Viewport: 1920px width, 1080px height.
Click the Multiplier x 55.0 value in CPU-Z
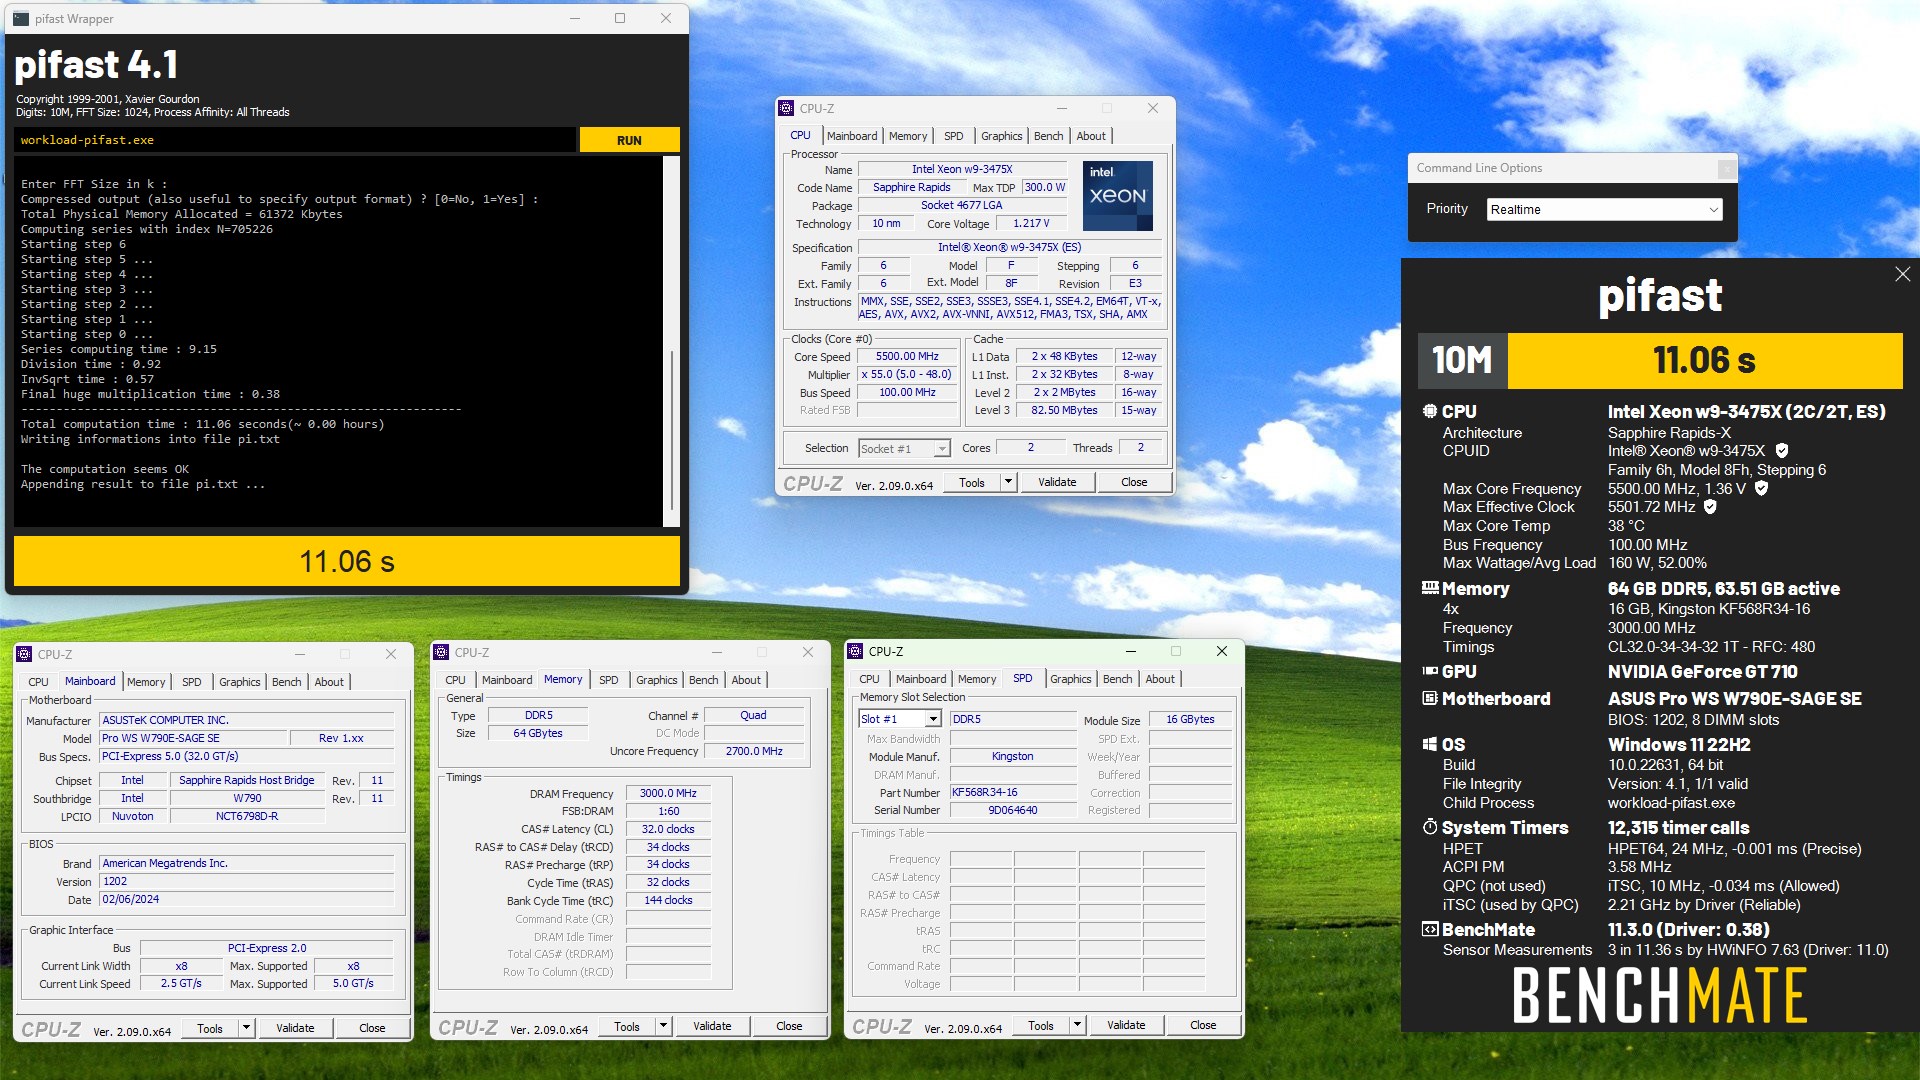click(x=907, y=375)
